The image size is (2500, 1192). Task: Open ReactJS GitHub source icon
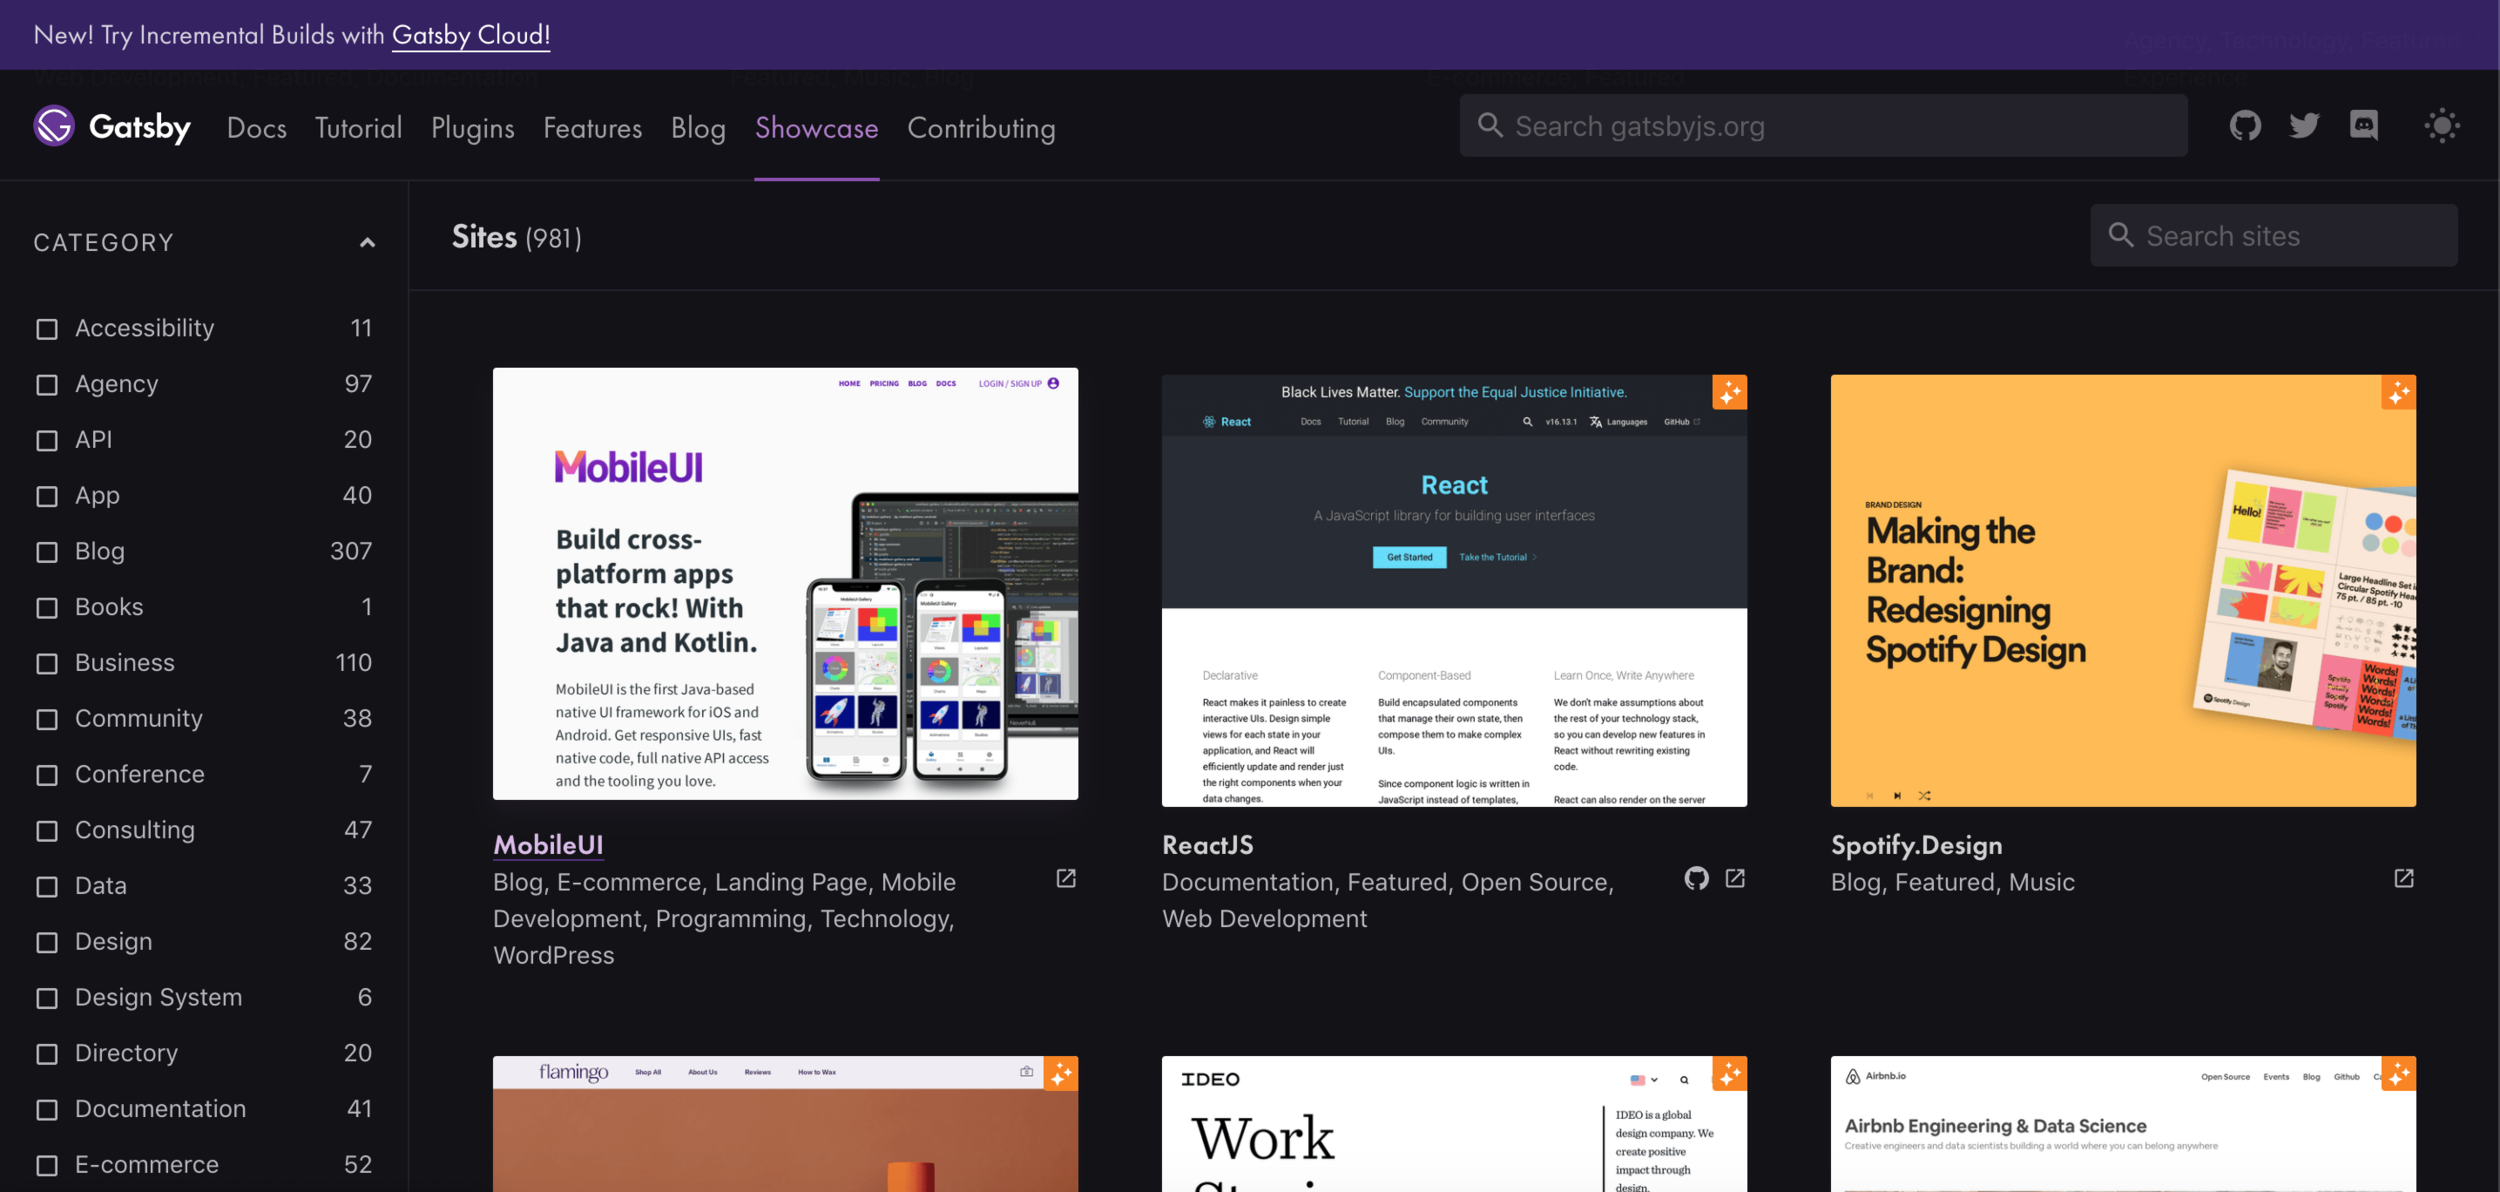pyautogui.click(x=1696, y=879)
